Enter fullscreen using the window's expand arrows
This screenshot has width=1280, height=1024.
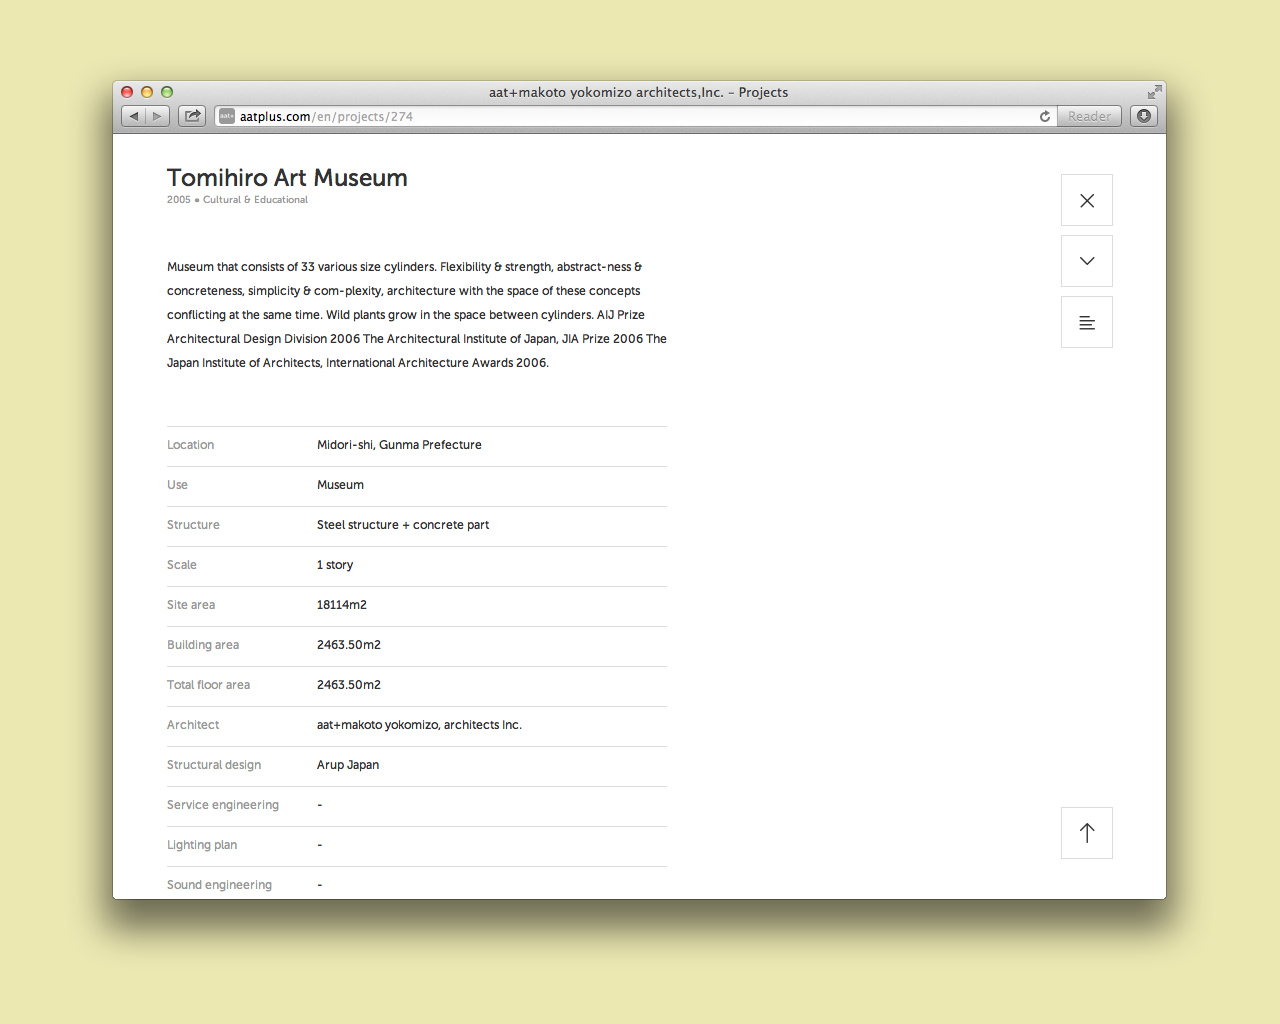click(x=1154, y=92)
